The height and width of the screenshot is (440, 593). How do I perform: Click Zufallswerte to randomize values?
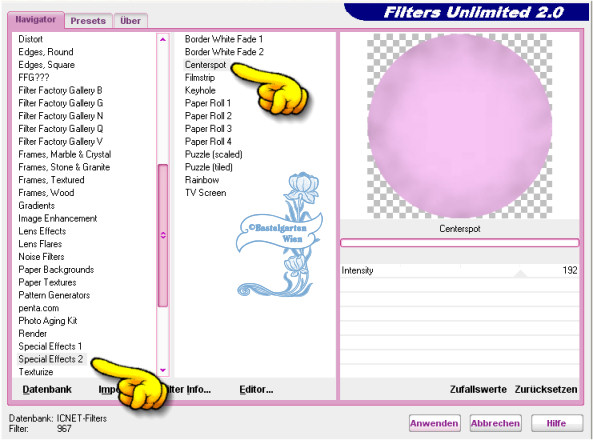pyautogui.click(x=478, y=389)
